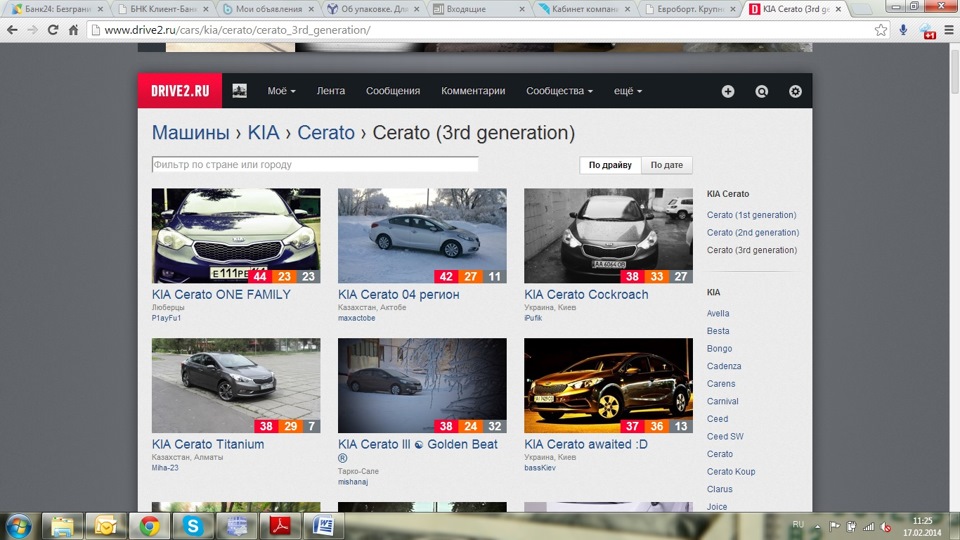960x540 pixels.
Task: Open user profile maxactobe
Action: click(356, 318)
